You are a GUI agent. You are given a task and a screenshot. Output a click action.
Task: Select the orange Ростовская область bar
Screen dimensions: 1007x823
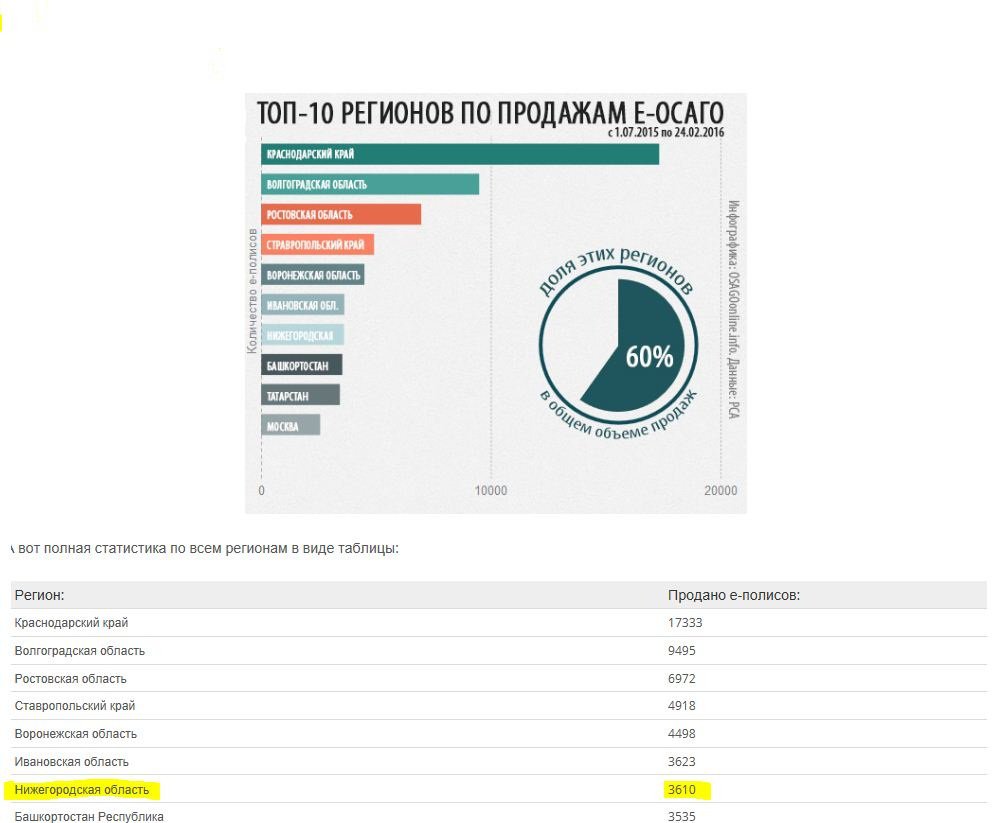341,215
